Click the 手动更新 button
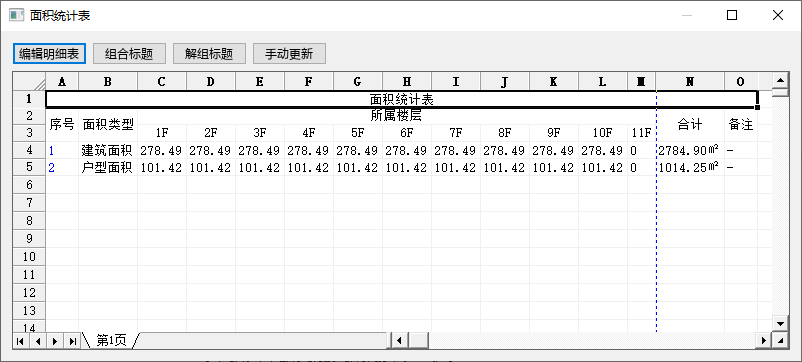This screenshot has height=362, width=802. point(289,54)
